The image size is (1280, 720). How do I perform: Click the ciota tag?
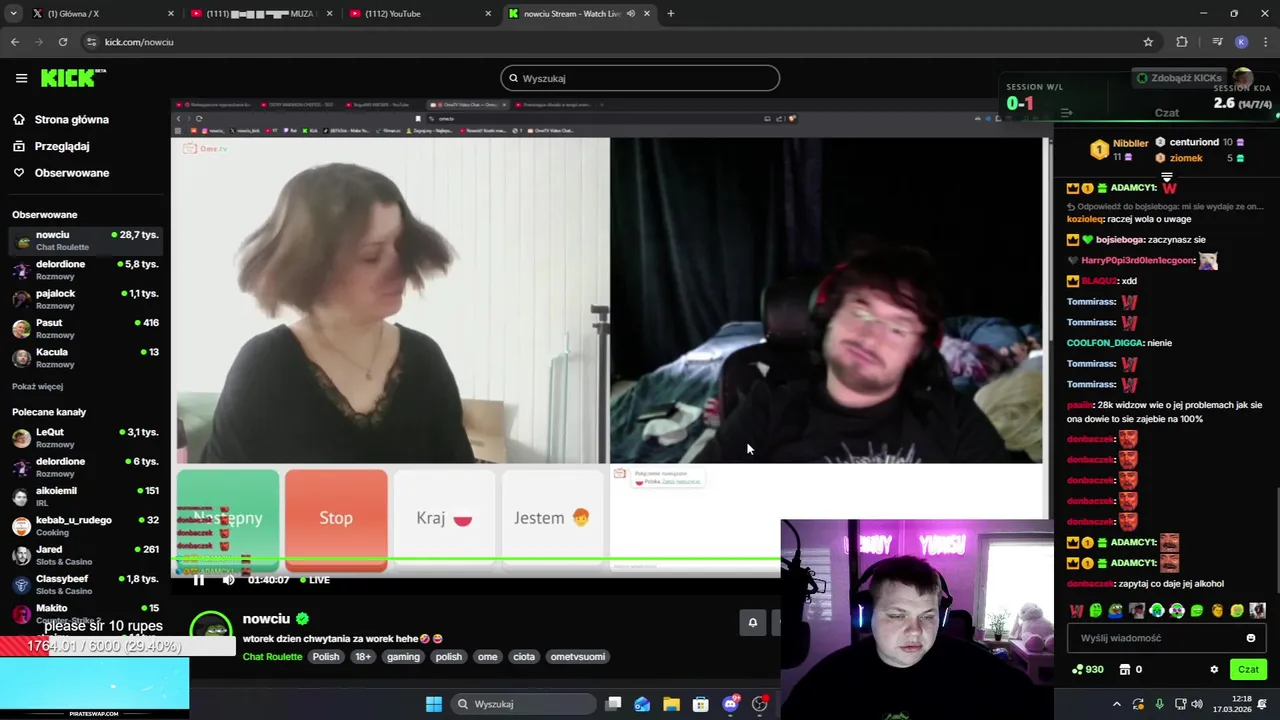point(524,657)
